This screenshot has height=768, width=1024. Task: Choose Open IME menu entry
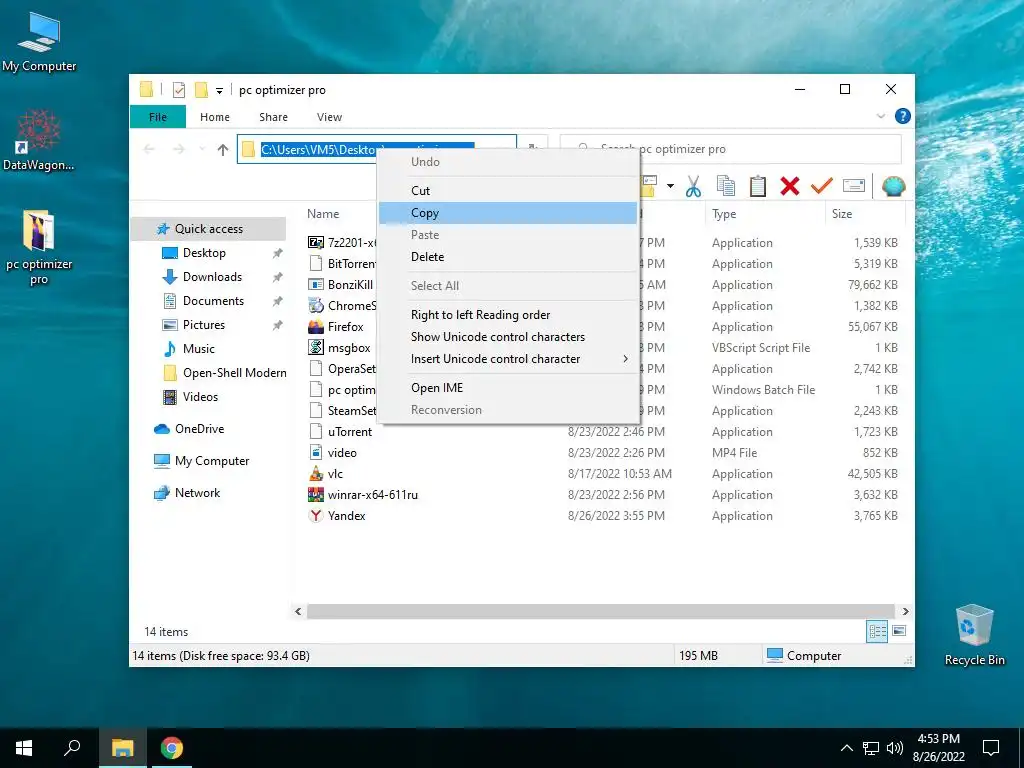507,388
